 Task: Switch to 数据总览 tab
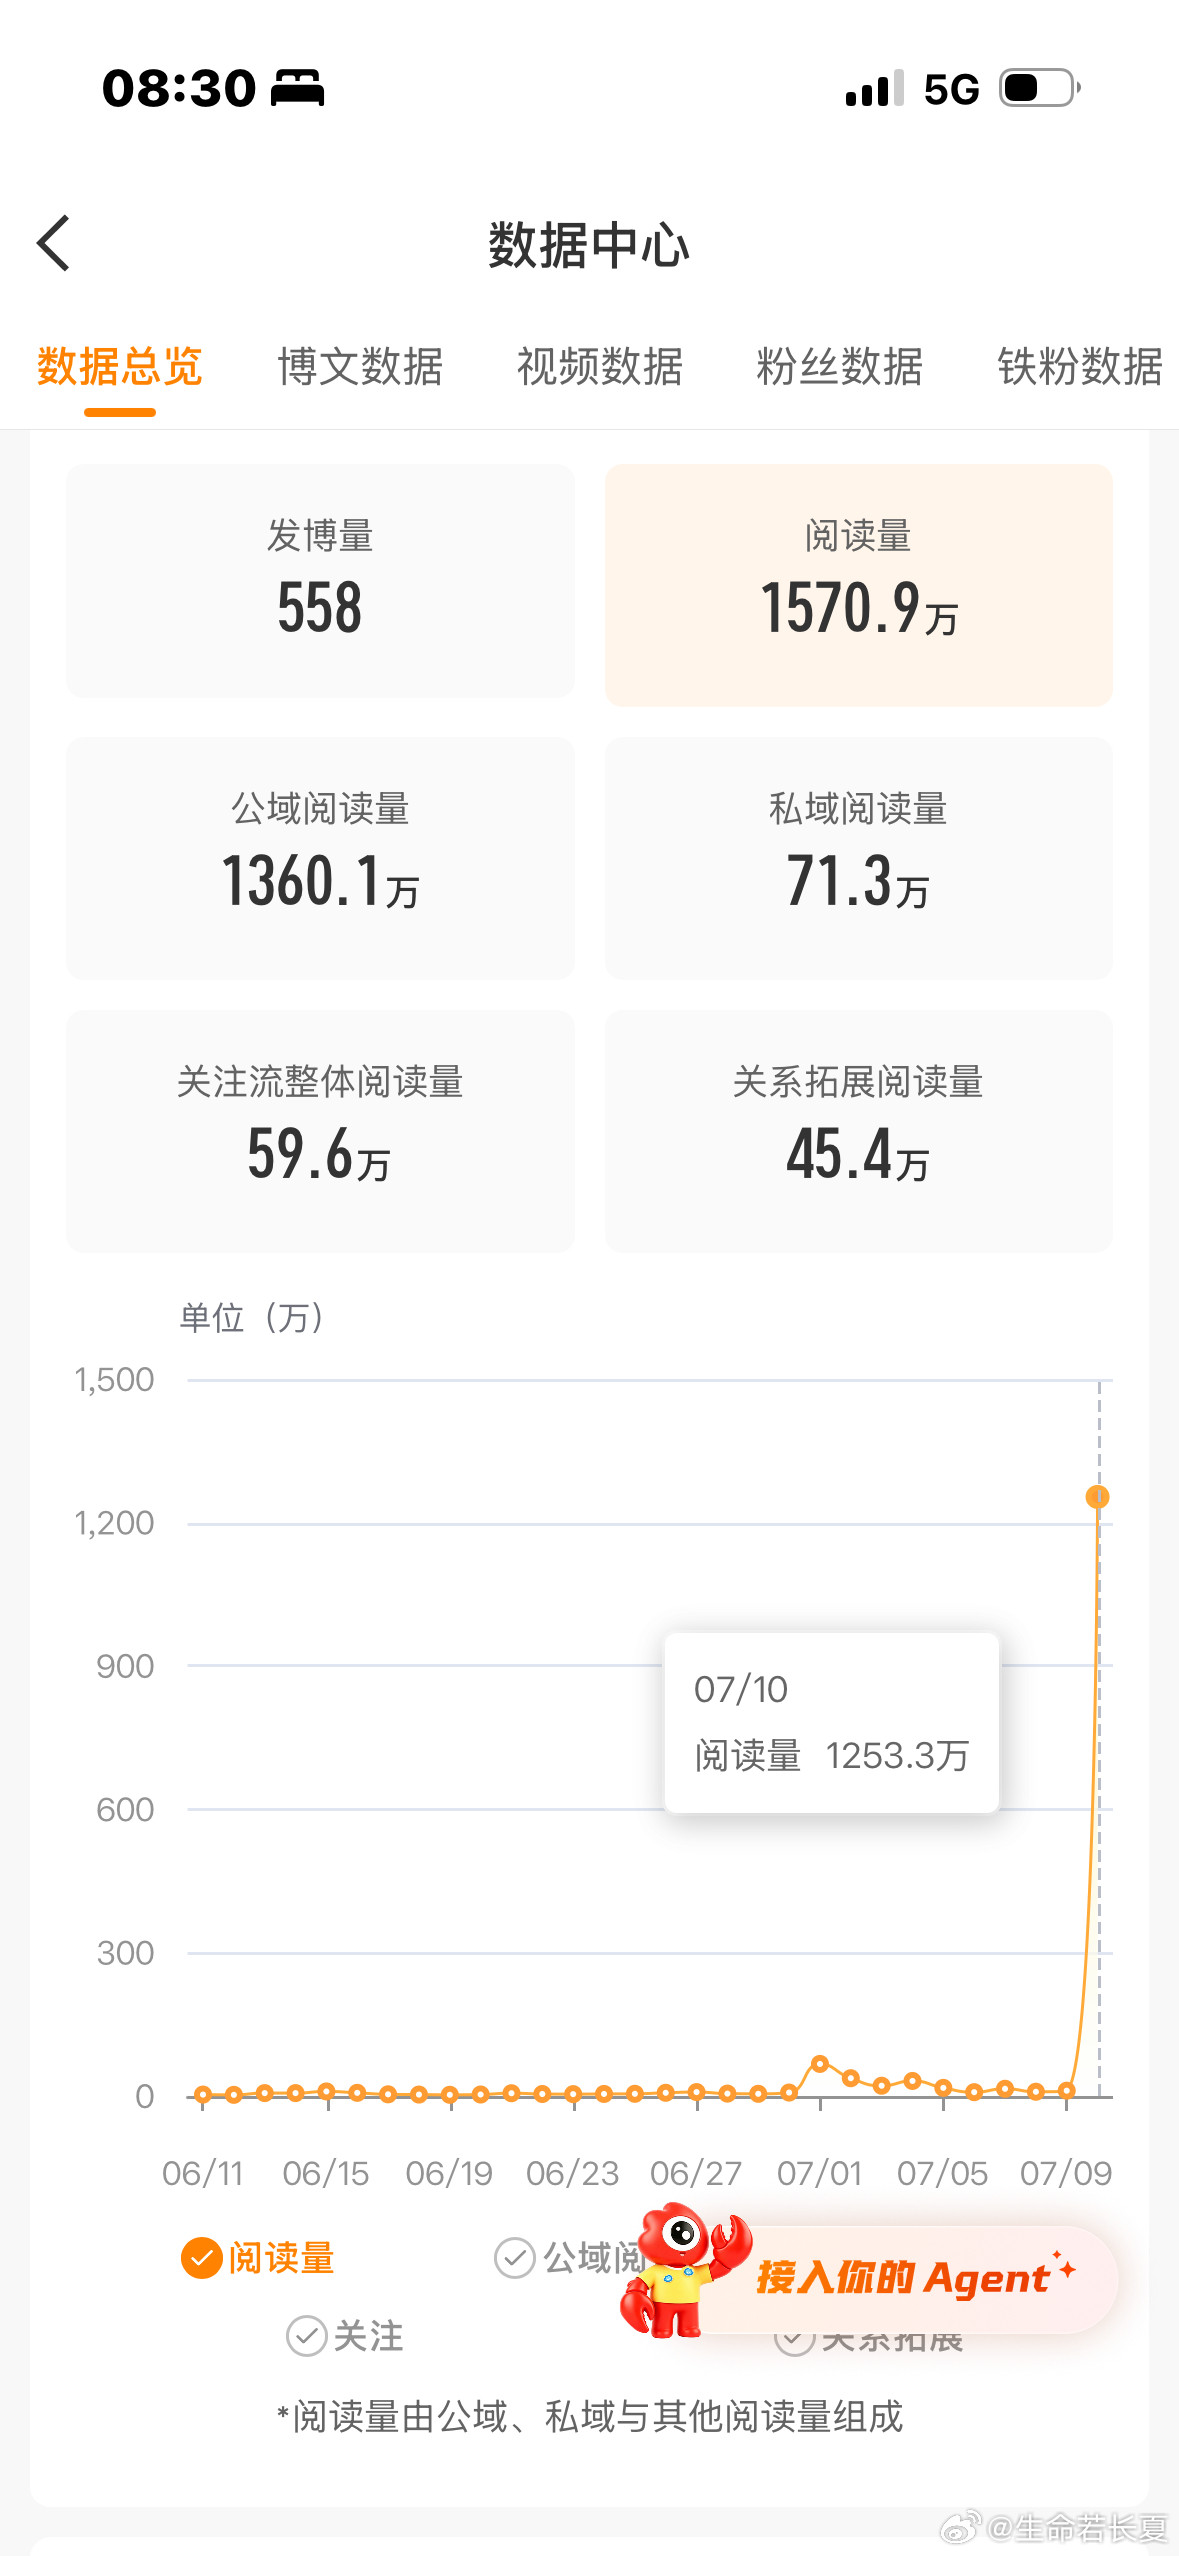(x=120, y=367)
